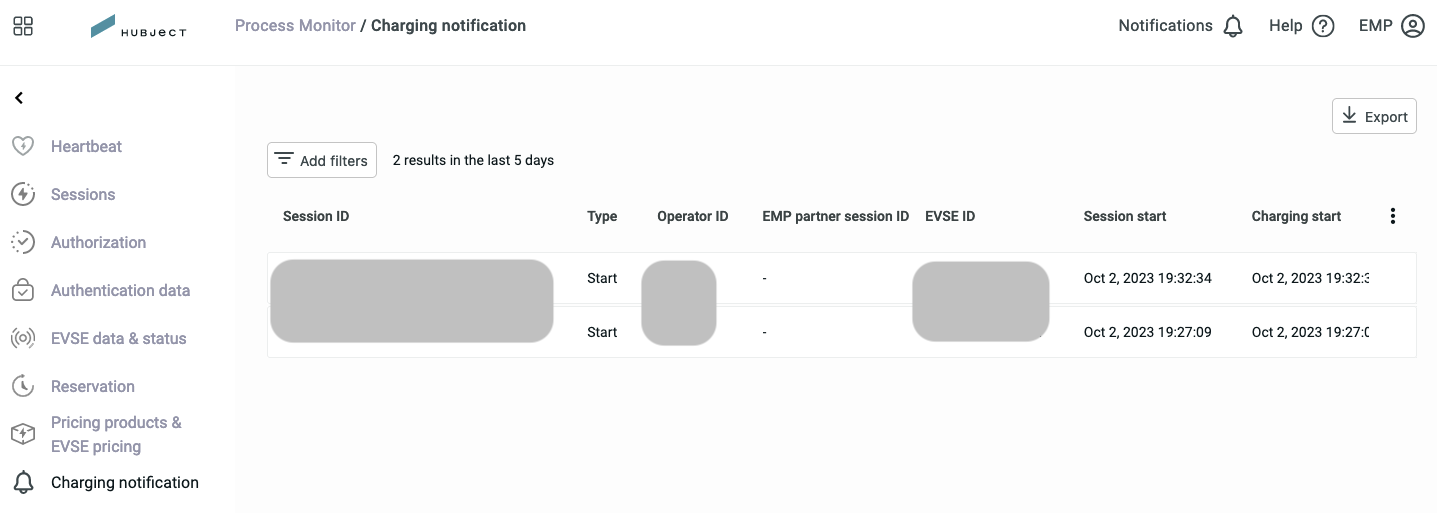The image size is (1437, 513).
Task: Go to Authentication data in the sidebar
Action: click(x=120, y=290)
